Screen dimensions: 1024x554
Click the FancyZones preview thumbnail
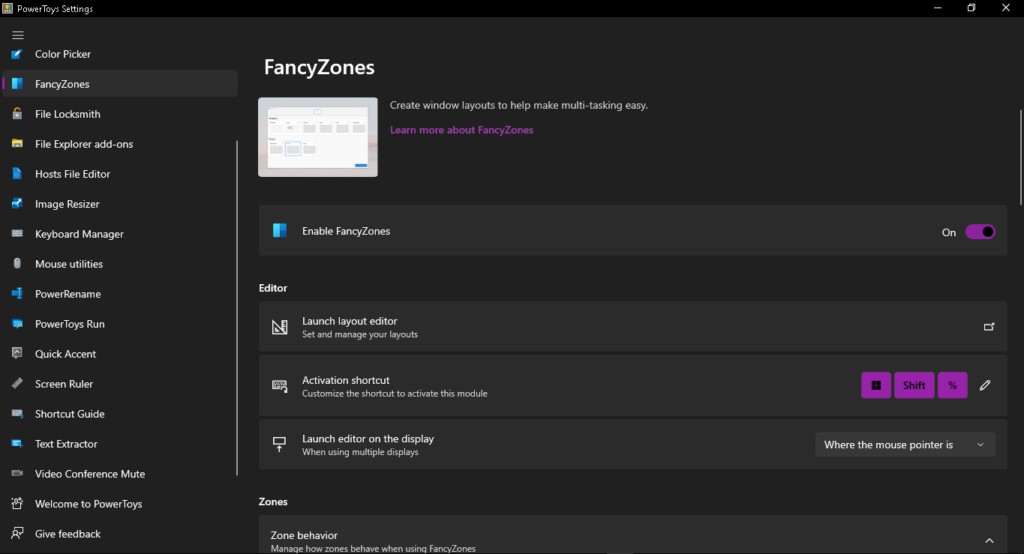click(x=318, y=137)
